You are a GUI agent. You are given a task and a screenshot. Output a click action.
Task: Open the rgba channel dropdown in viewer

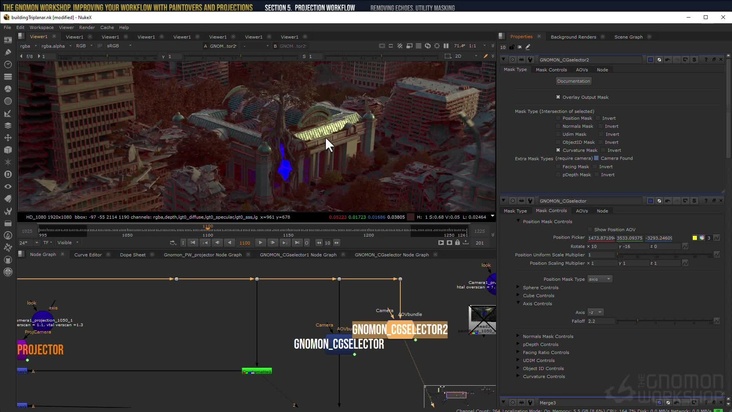pyautogui.click(x=28, y=46)
